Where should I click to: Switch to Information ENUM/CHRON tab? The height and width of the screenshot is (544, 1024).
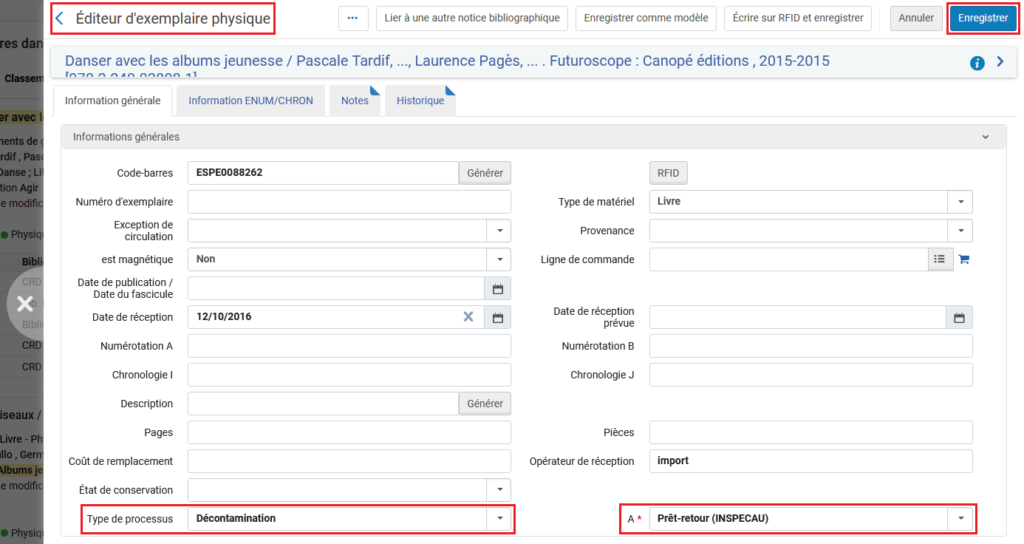click(x=250, y=101)
